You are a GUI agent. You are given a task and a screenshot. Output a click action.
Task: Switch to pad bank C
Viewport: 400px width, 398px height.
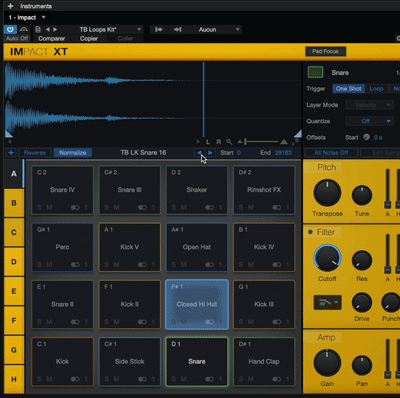(14, 232)
